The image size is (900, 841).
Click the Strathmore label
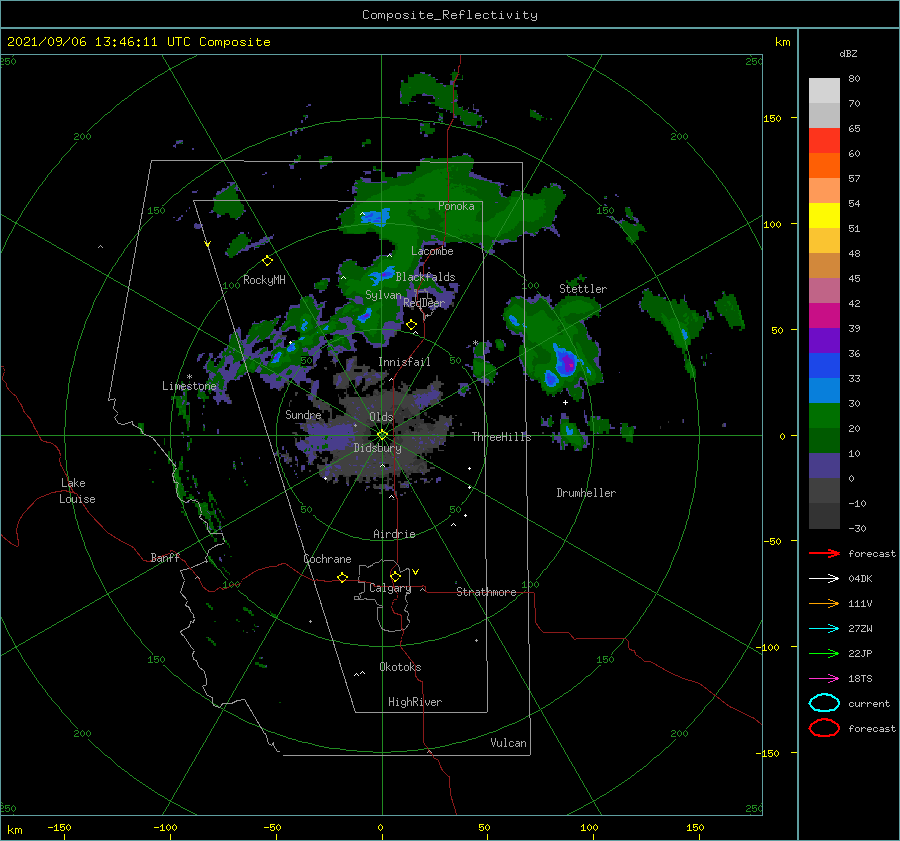[x=486, y=592]
